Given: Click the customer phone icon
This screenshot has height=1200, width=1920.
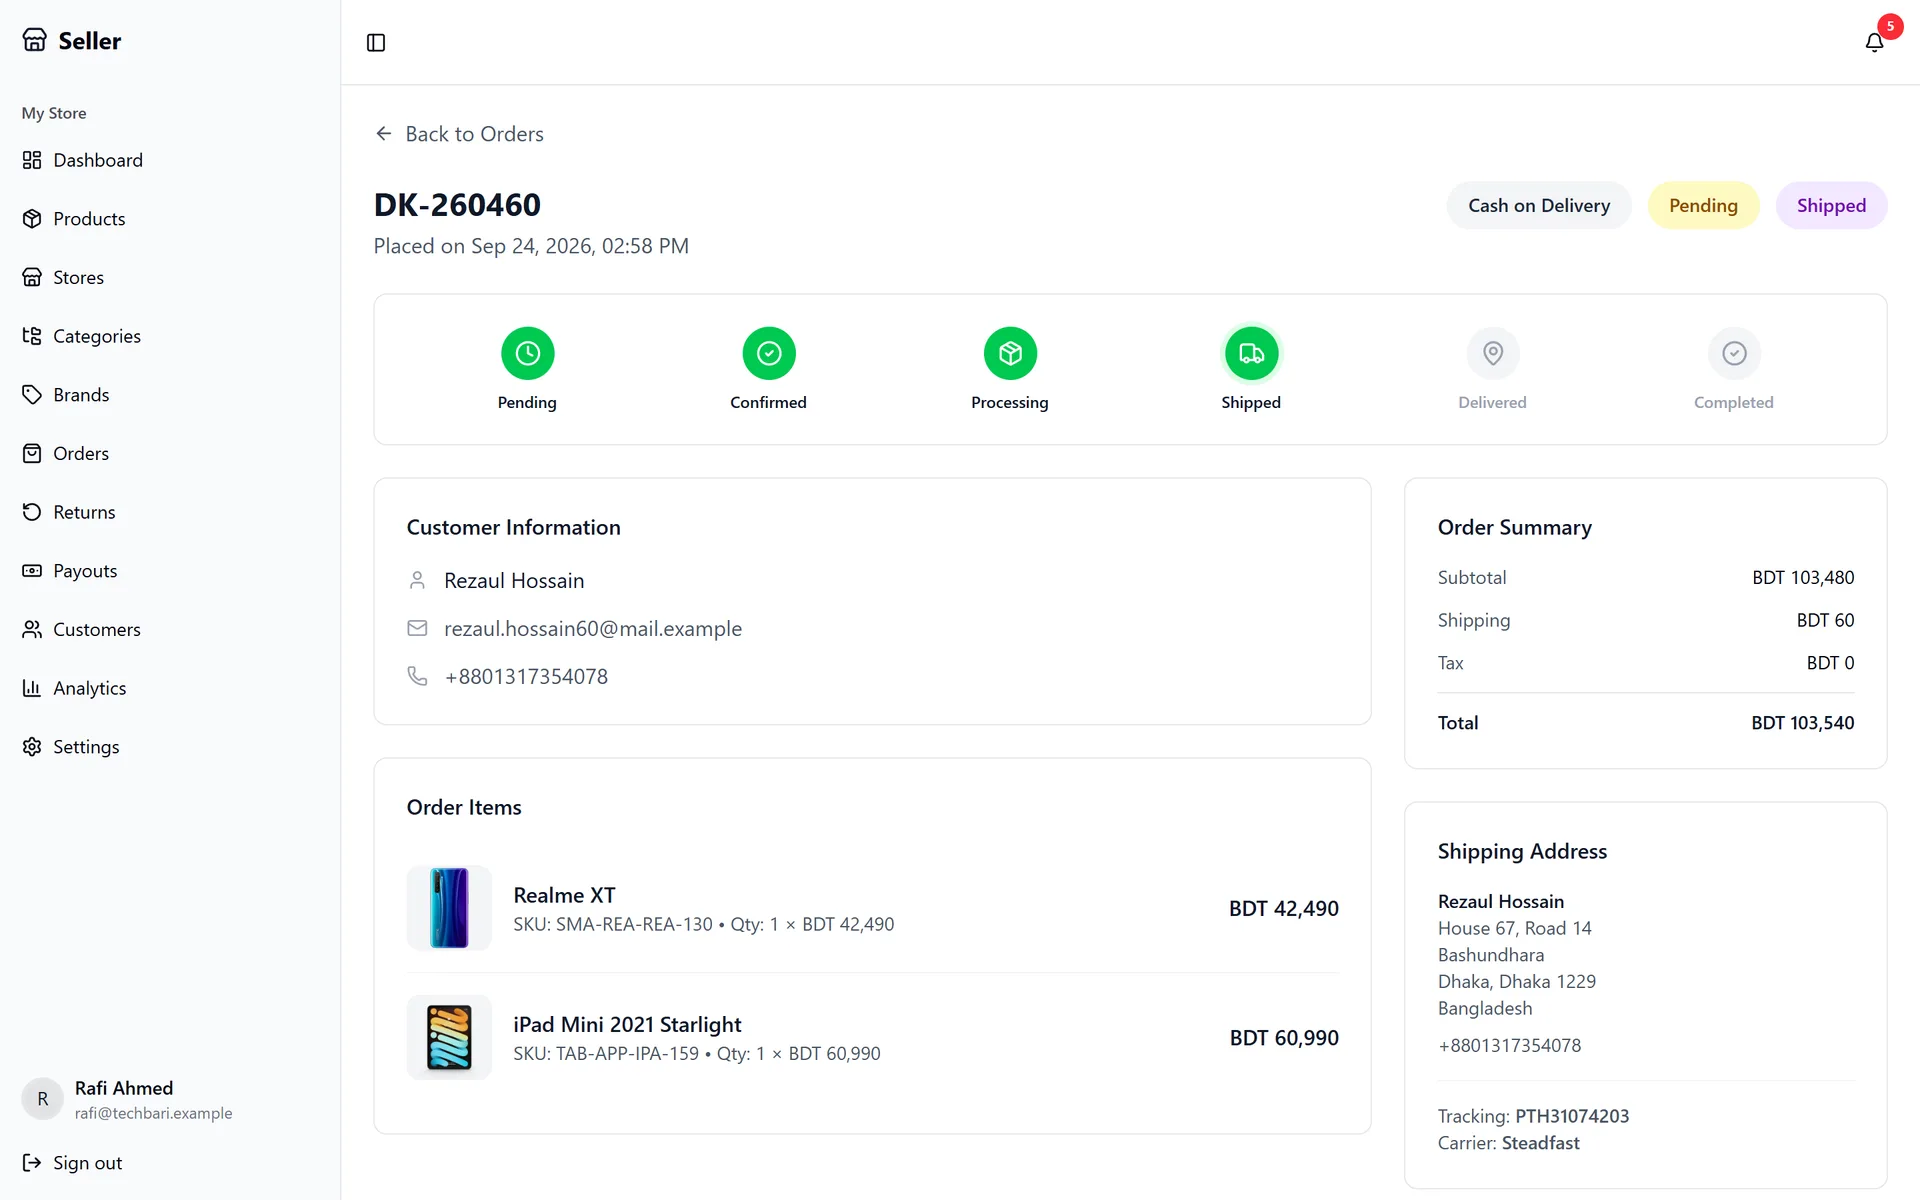Looking at the screenshot, I should (x=417, y=676).
